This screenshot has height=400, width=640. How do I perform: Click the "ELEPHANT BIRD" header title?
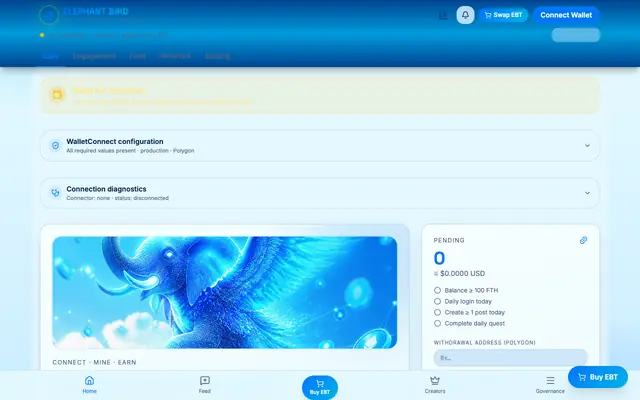coord(96,11)
